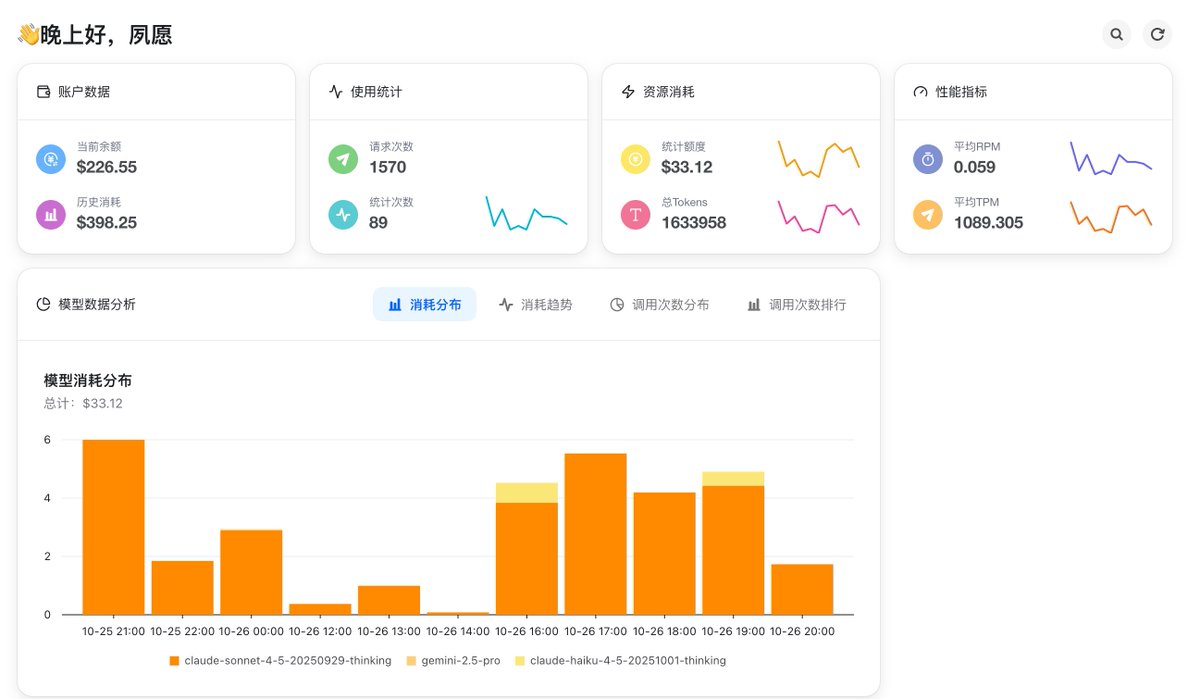Click the gauge icon beside 性能指标

coord(921,92)
